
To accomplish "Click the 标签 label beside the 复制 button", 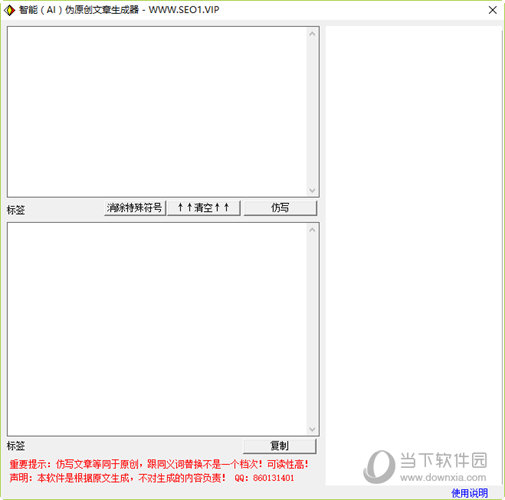I will 16,446.
